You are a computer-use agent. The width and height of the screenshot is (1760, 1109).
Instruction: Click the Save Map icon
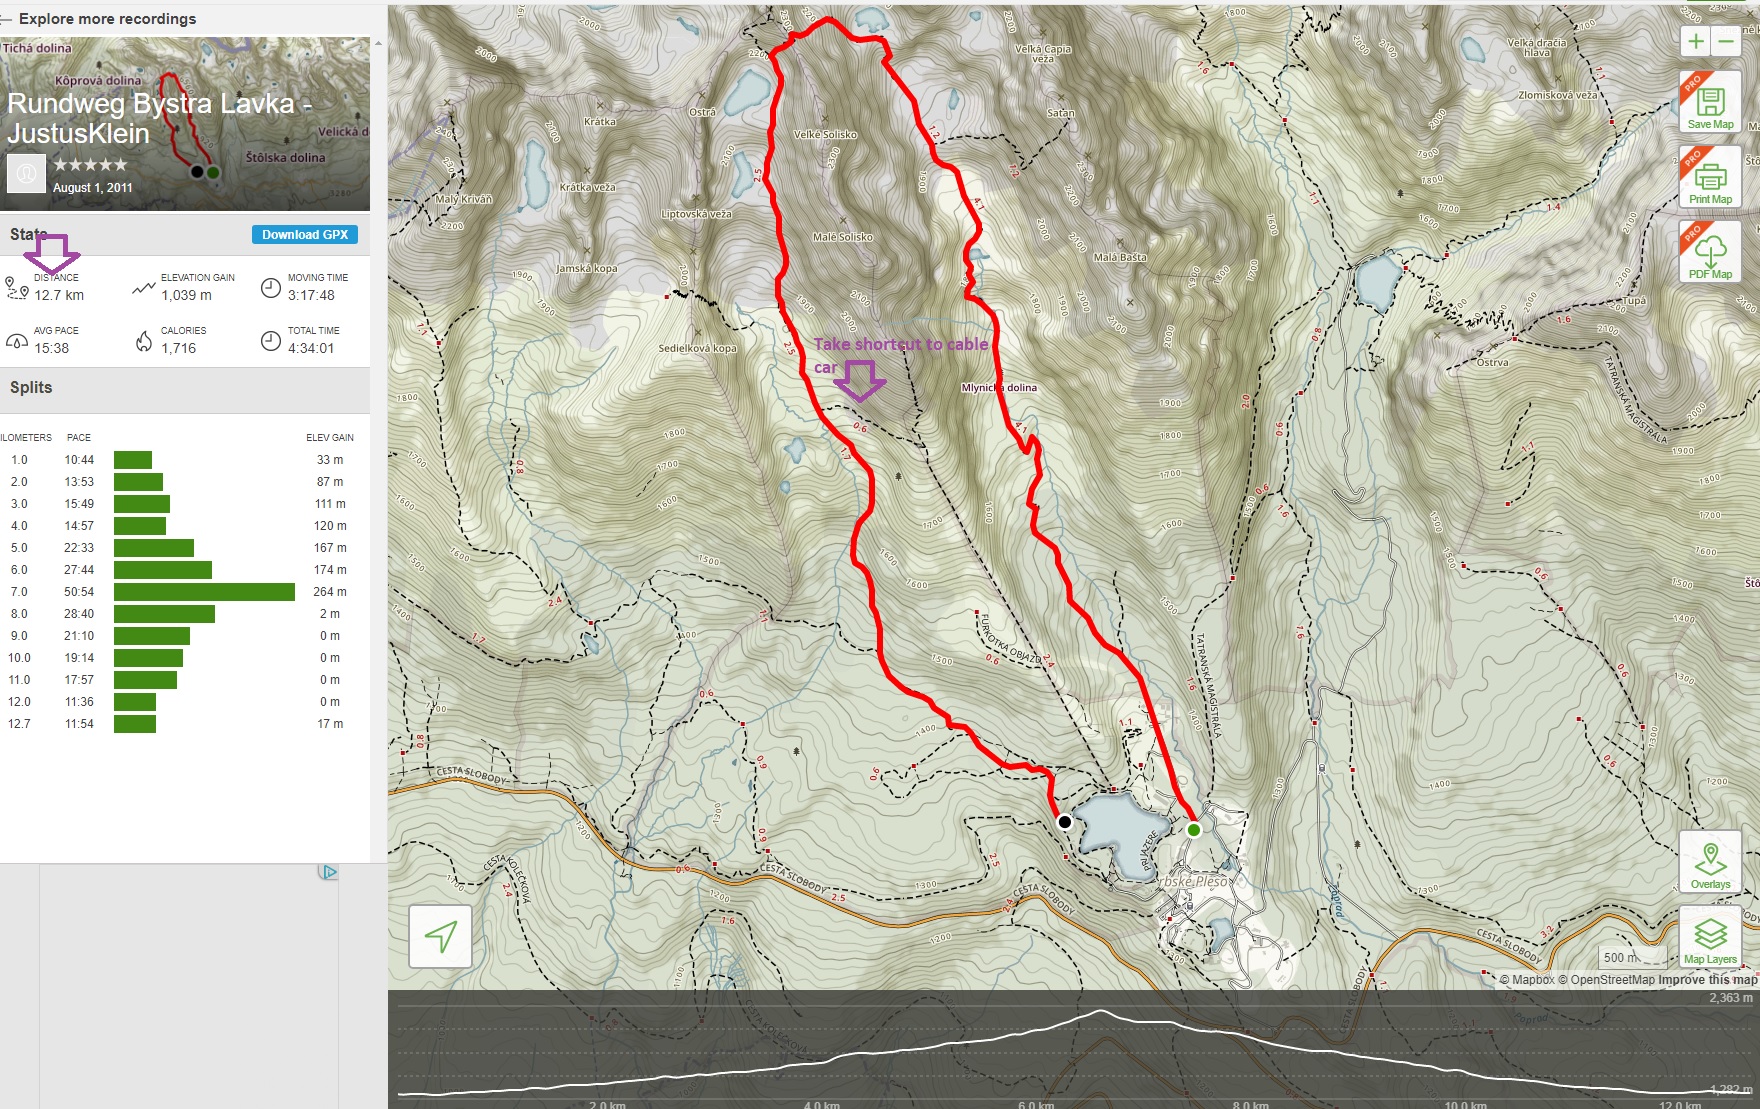(1710, 102)
